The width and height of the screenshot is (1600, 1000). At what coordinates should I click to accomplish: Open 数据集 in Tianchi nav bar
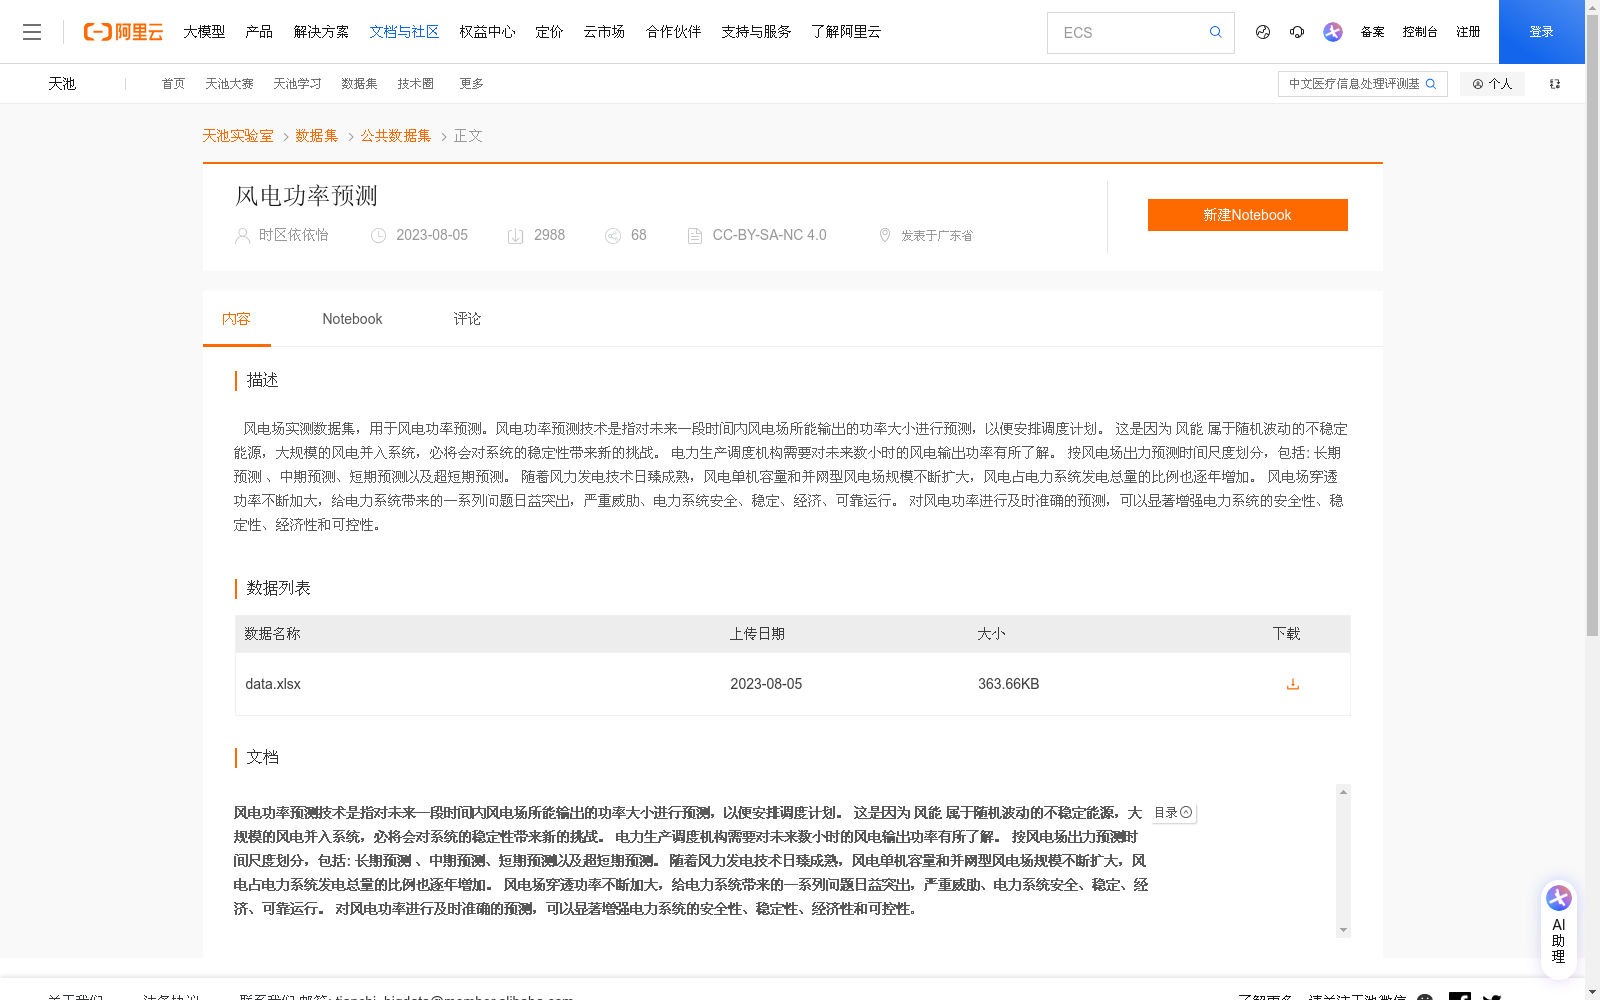pyautogui.click(x=359, y=84)
